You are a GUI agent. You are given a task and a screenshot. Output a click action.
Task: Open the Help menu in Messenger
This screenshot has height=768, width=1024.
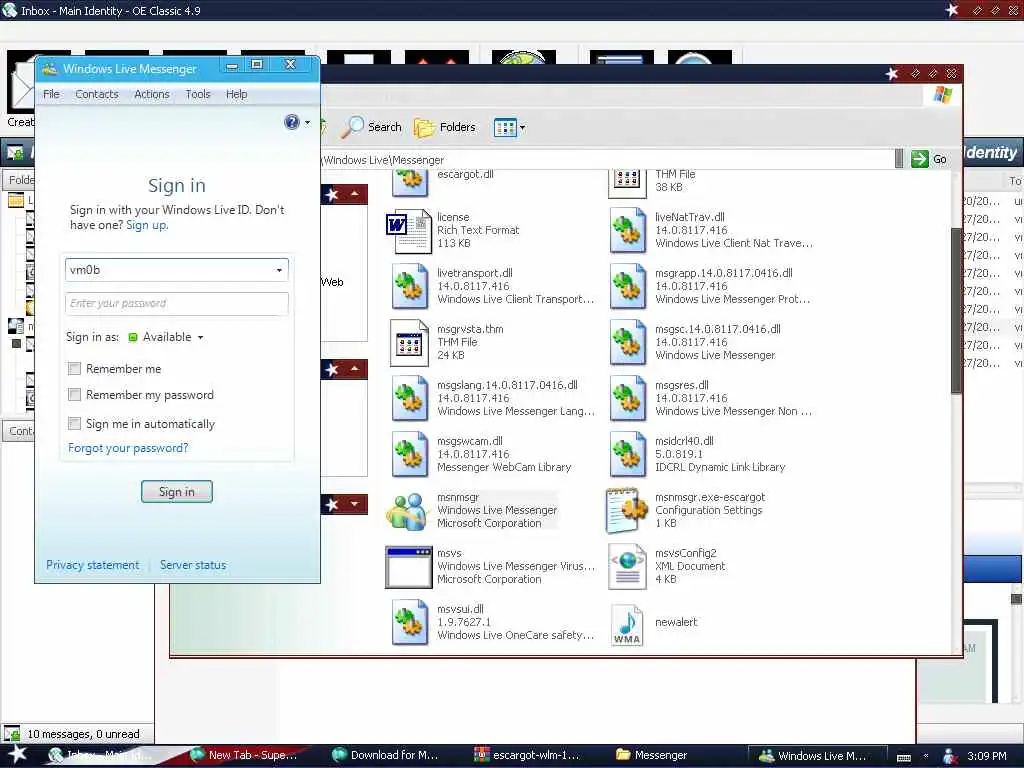click(x=236, y=94)
